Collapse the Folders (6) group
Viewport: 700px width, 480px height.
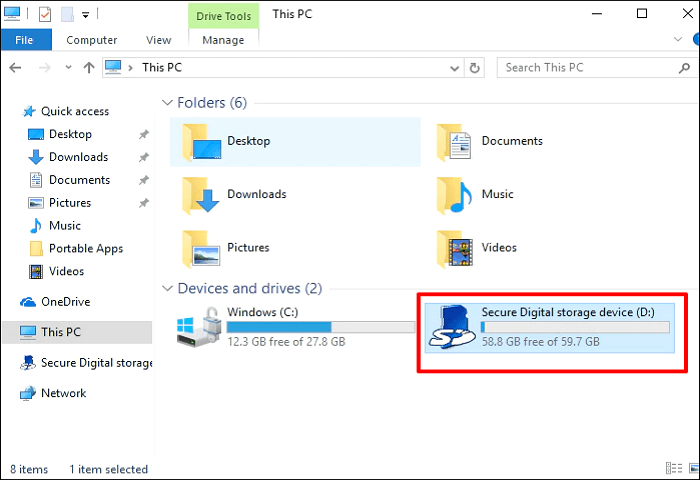[167, 103]
